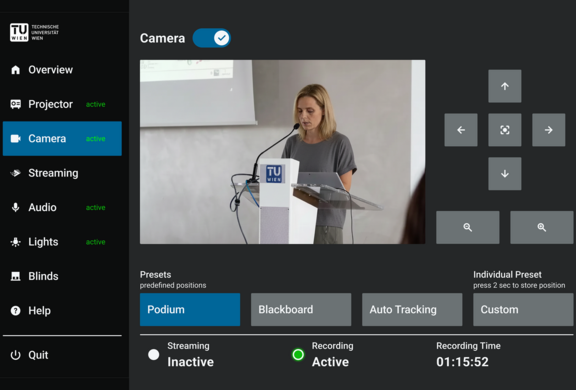This screenshot has height=390, width=576.
Task: Toggle the Camera power switch off
Action: pos(212,38)
